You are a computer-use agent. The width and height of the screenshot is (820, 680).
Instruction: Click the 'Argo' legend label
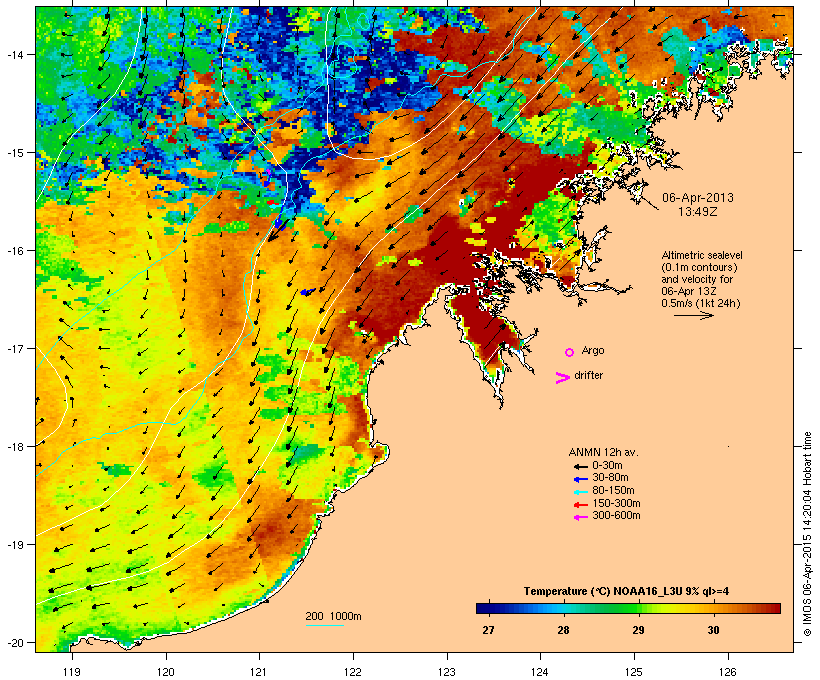[593, 351]
